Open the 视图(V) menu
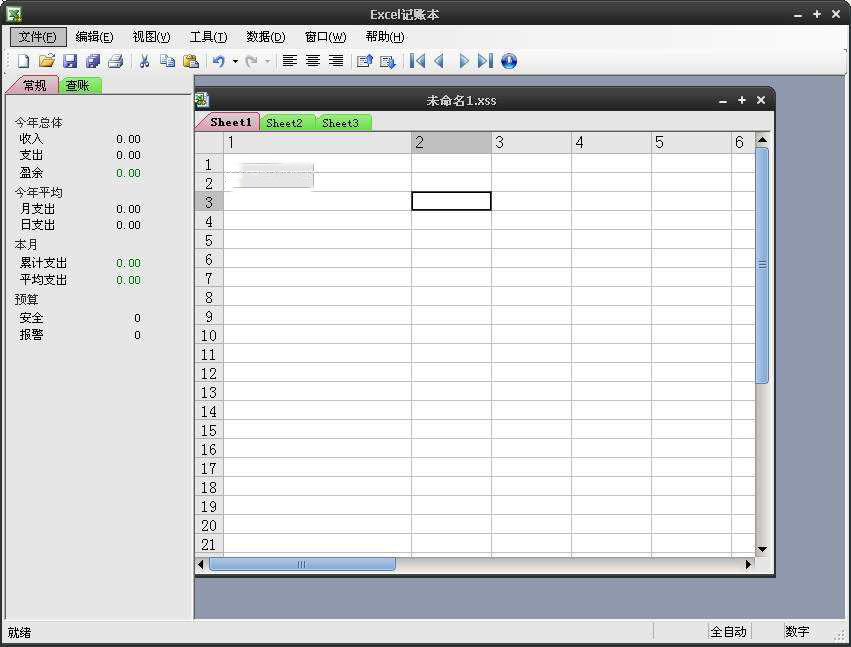The height and width of the screenshot is (647, 851). tap(151, 37)
